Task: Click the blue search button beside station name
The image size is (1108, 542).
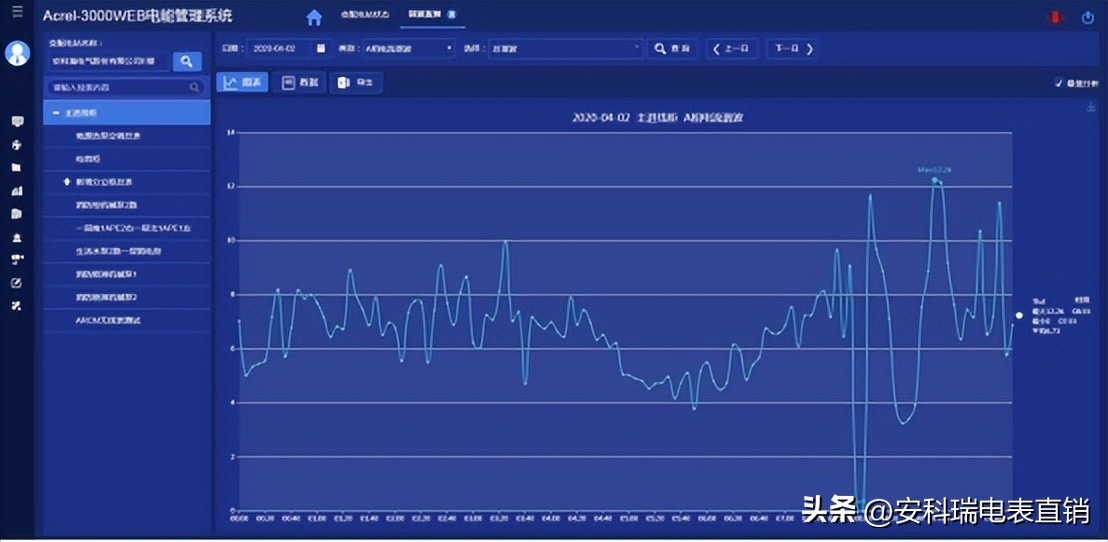Action: (x=187, y=61)
